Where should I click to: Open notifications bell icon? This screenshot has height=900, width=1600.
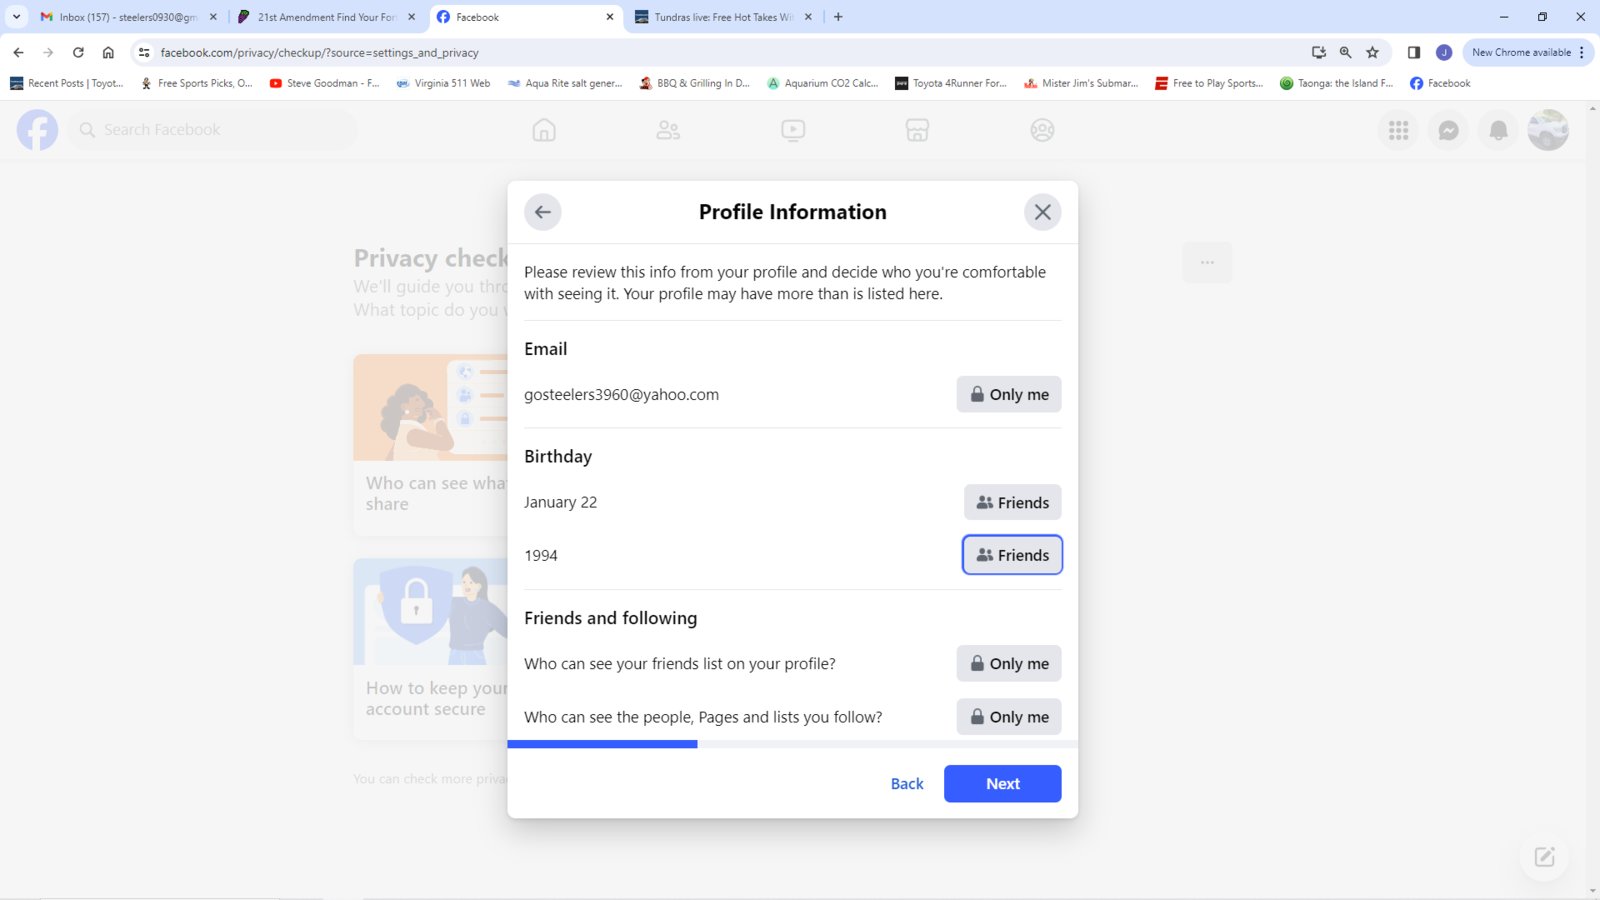[1498, 130]
